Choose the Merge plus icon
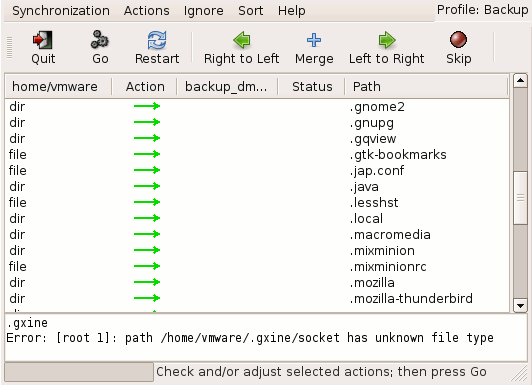The height and width of the screenshot is (385, 532). (314, 40)
